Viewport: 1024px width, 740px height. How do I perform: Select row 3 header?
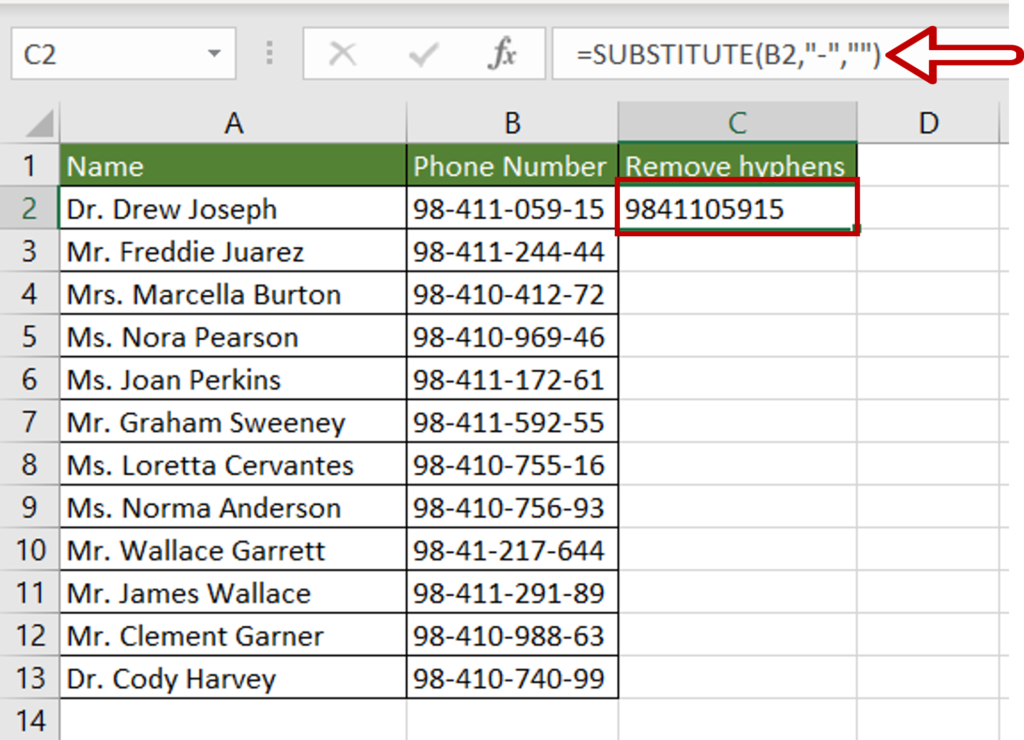[29, 251]
